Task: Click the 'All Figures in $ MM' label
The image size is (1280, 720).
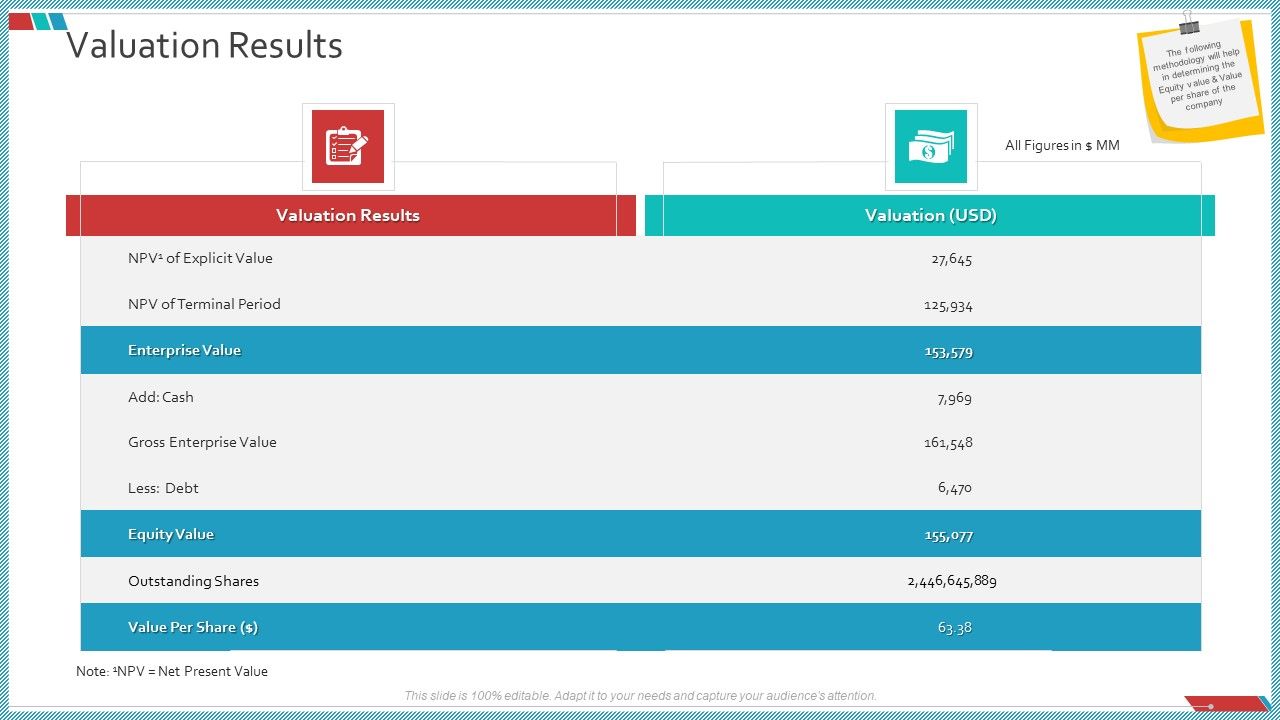Action: pos(1062,146)
